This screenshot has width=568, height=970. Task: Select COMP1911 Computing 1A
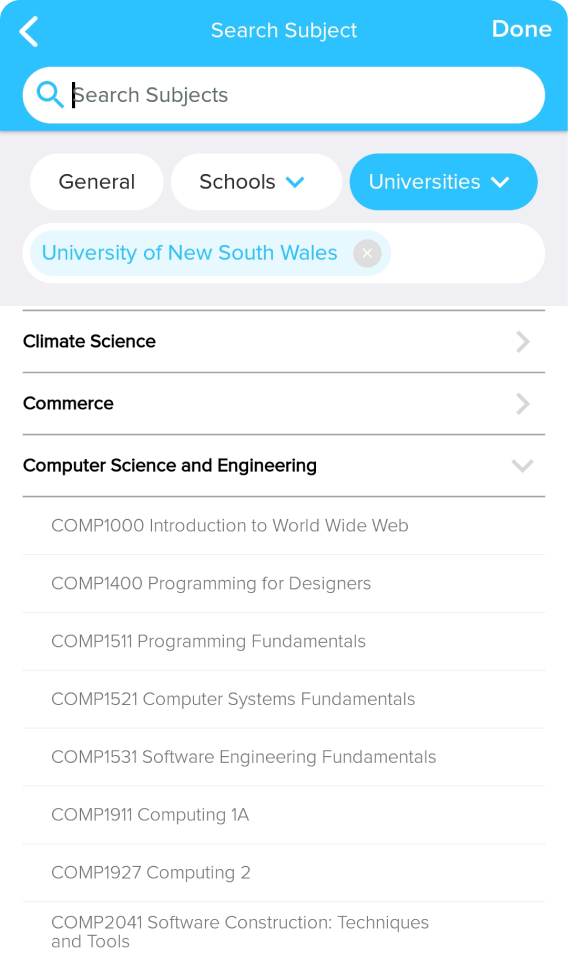click(x=284, y=815)
